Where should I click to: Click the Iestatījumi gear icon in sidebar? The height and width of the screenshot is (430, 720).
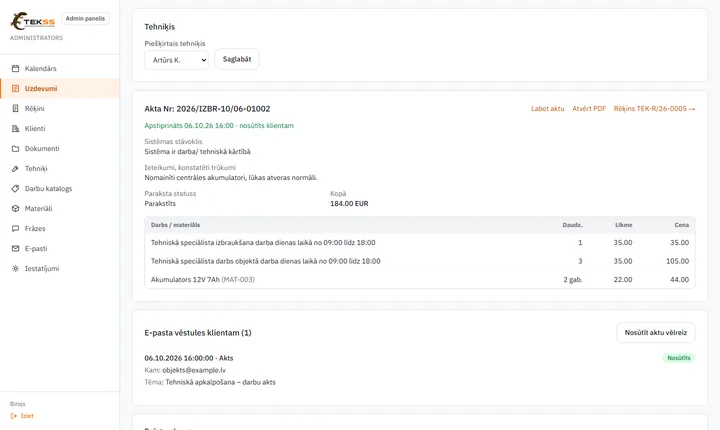point(15,268)
